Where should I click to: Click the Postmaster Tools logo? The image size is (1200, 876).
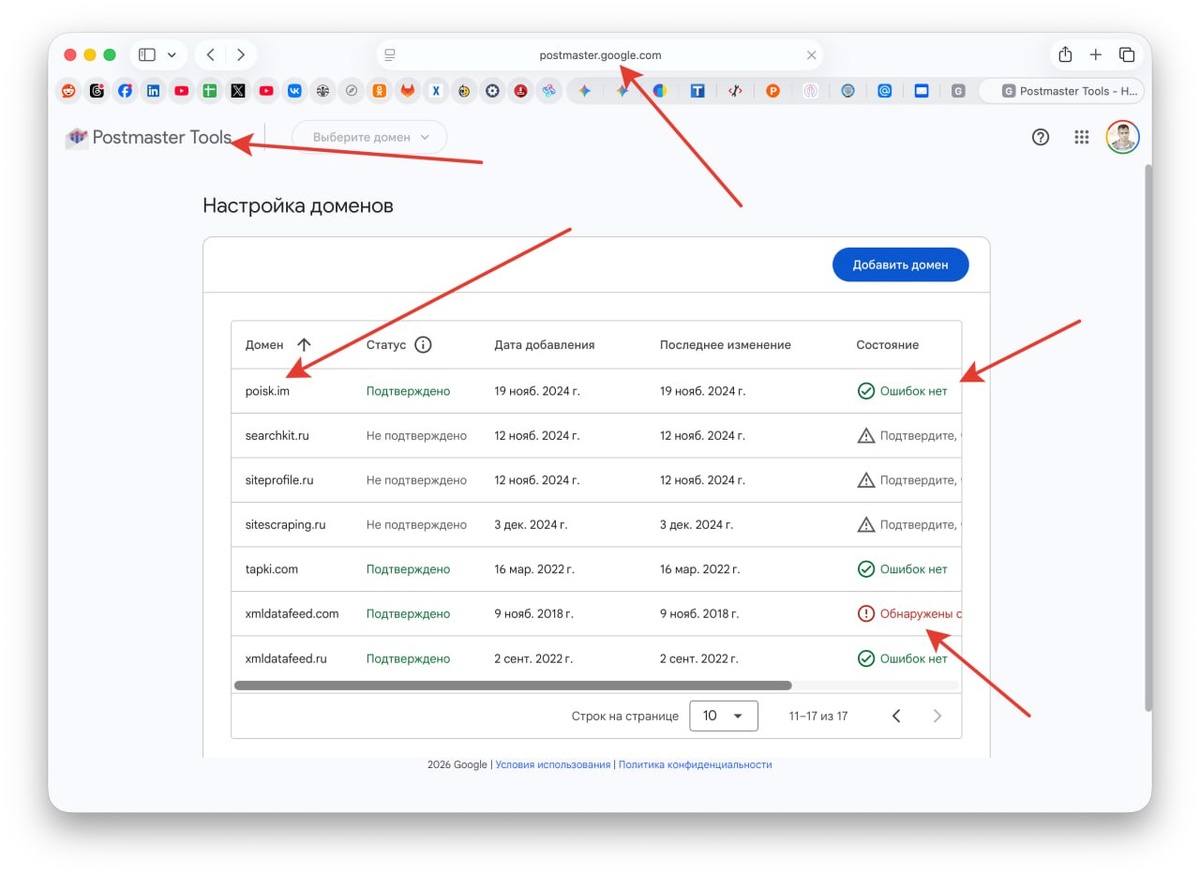click(x=148, y=138)
